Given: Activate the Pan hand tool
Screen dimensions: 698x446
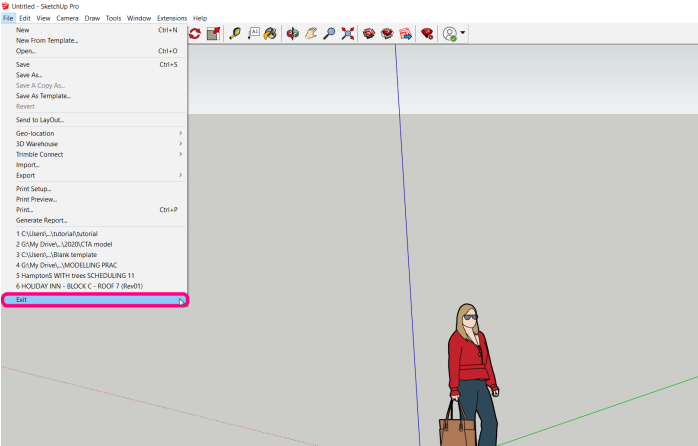Looking at the screenshot, I should [x=311, y=33].
